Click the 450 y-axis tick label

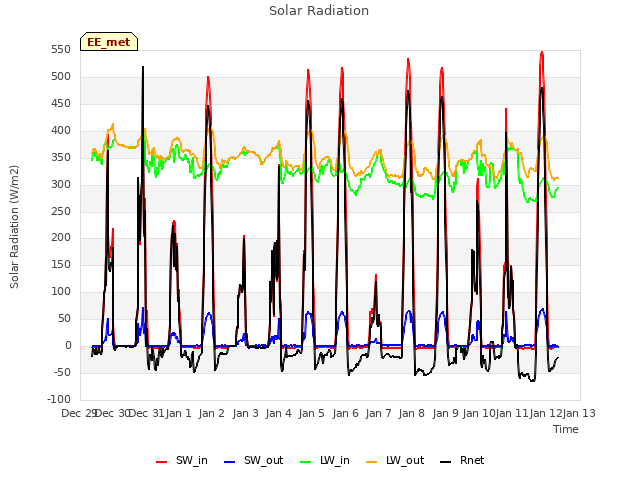[61, 104]
